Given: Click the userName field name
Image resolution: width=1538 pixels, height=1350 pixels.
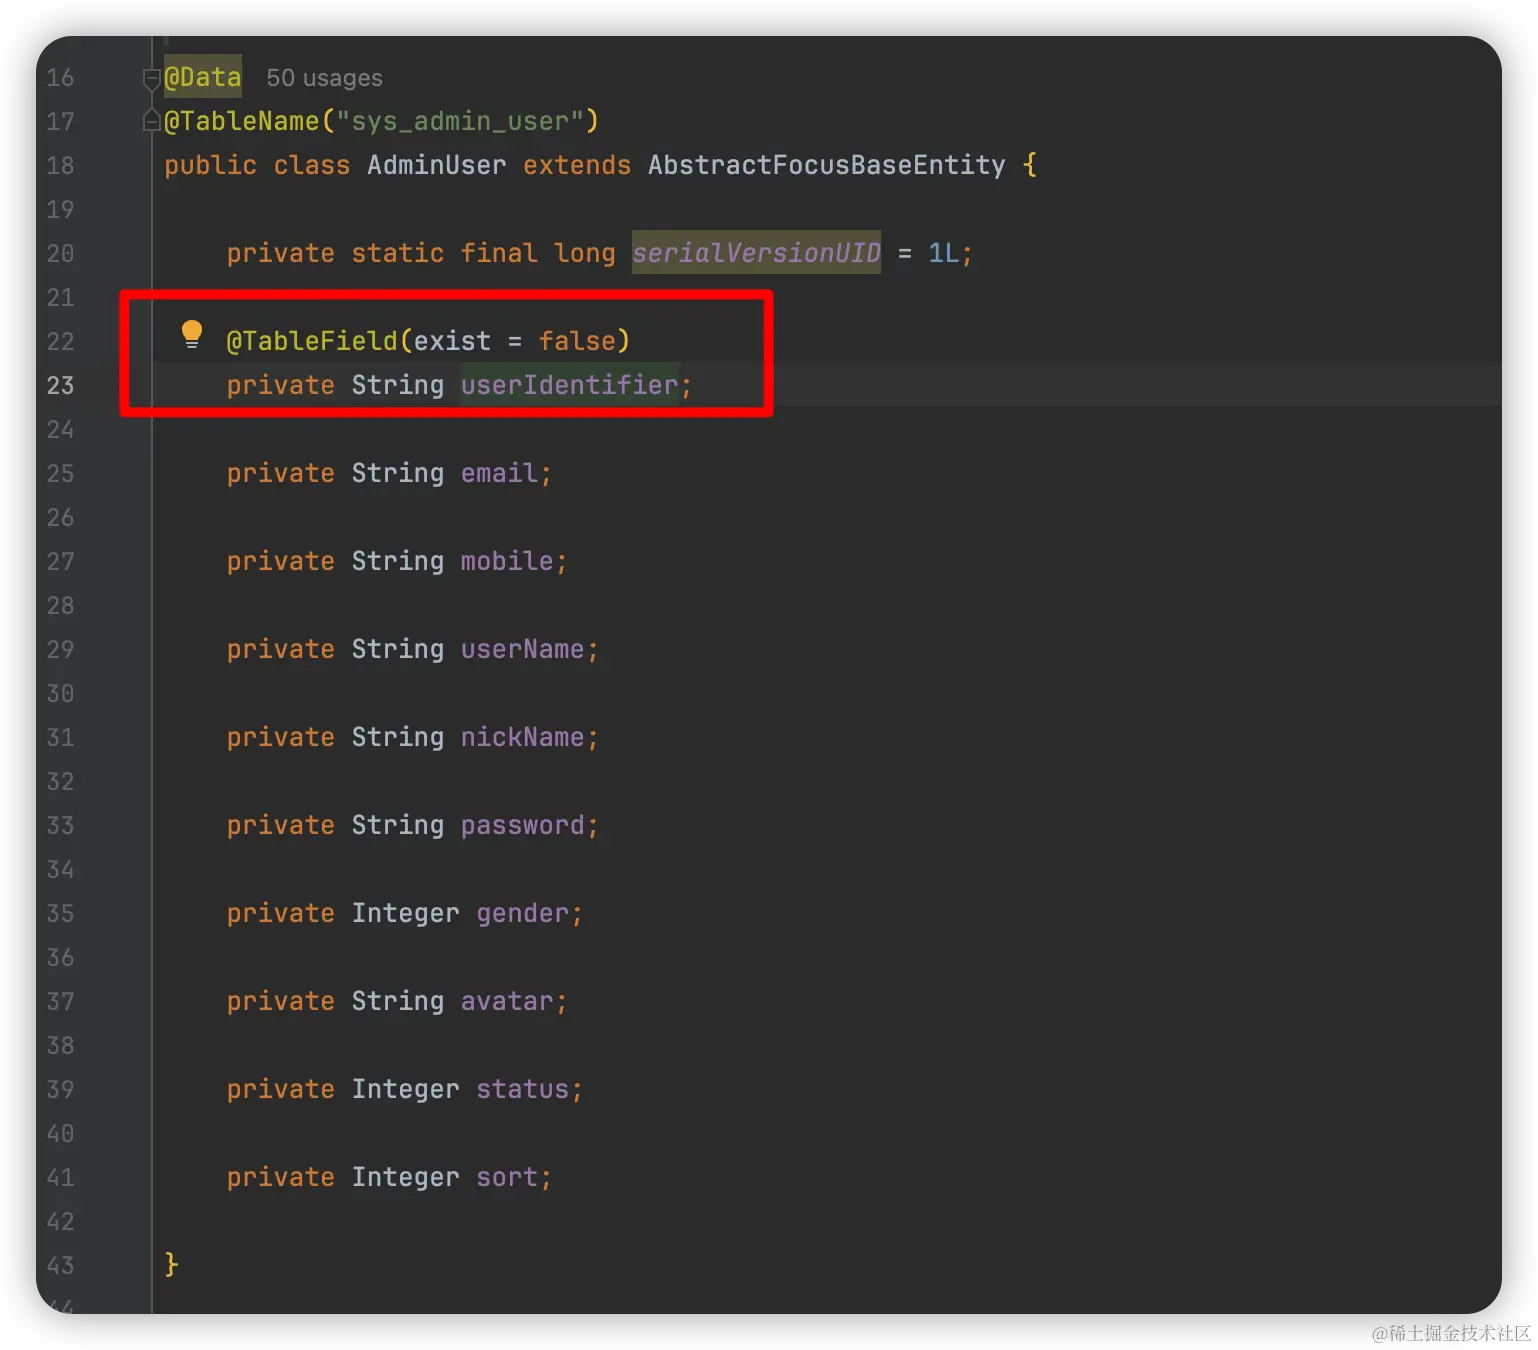Looking at the screenshot, I should pyautogui.click(x=522, y=649).
